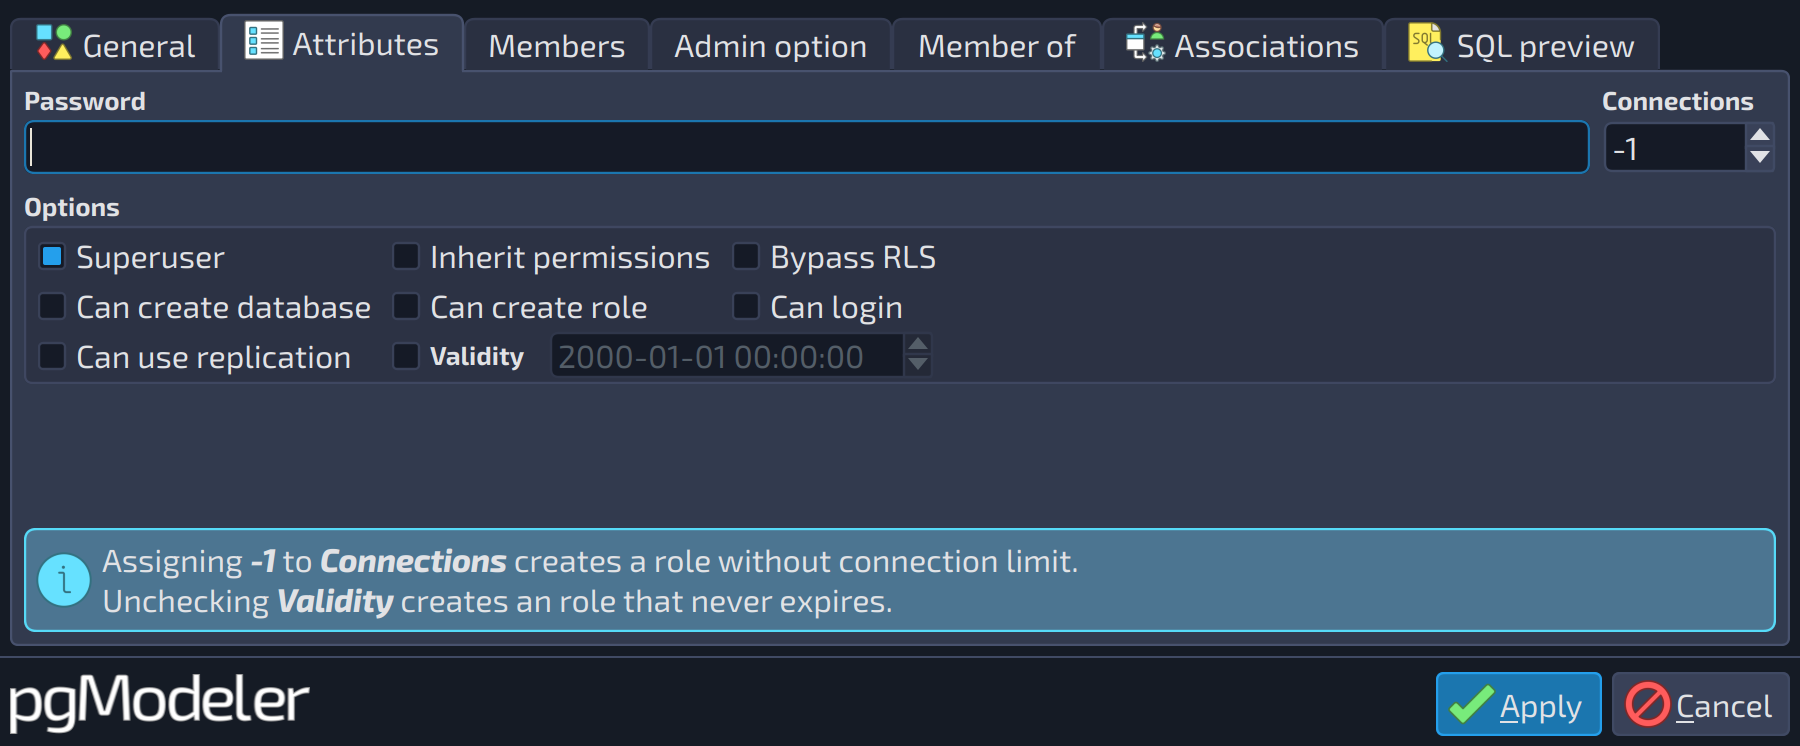Enable the Validity checkbox
Image resolution: width=1800 pixels, height=746 pixels.
pyautogui.click(x=406, y=356)
